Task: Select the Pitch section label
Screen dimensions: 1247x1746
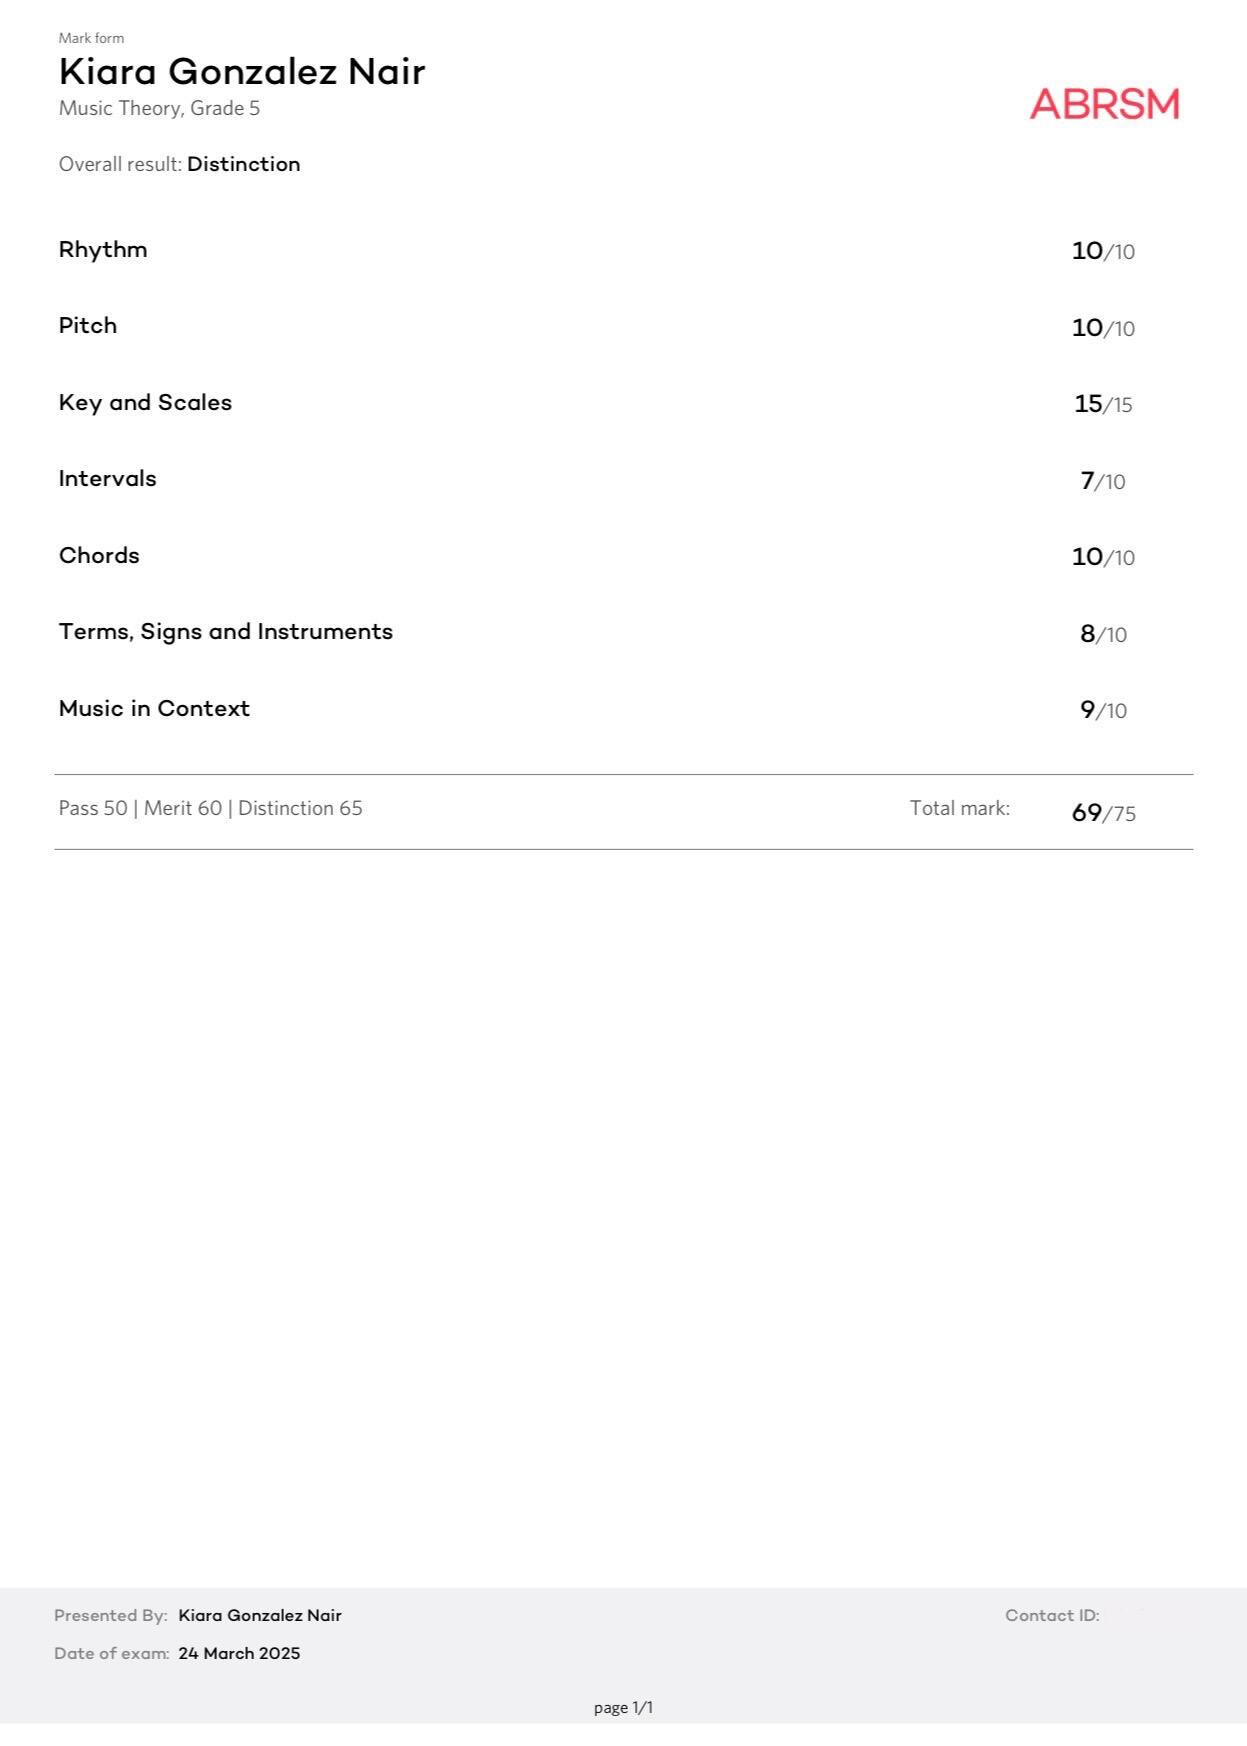Action: (x=88, y=326)
